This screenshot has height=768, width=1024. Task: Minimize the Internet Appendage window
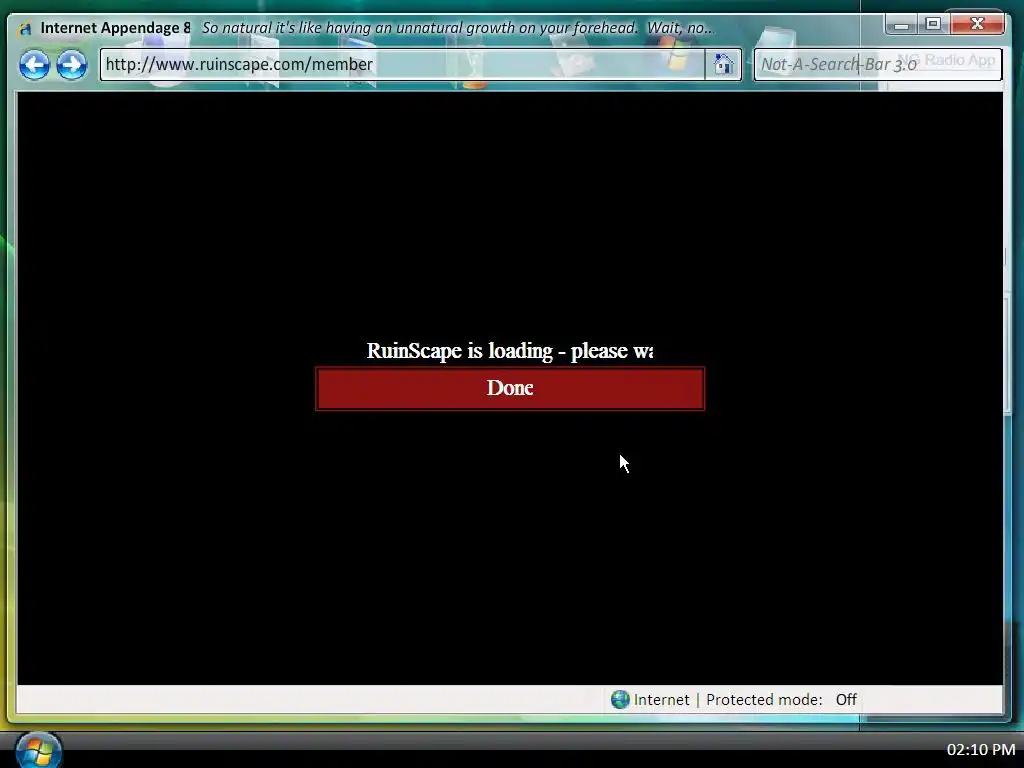tap(901, 25)
